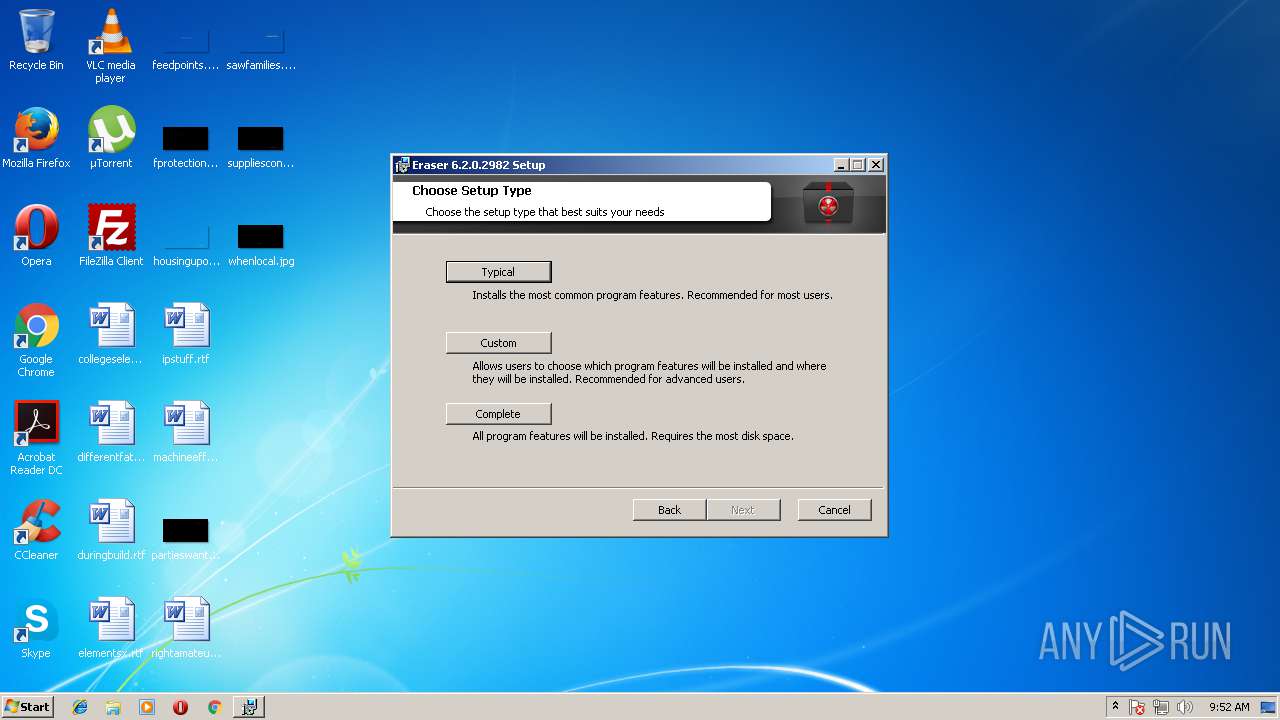Close the Eraser Setup window

tap(876, 165)
